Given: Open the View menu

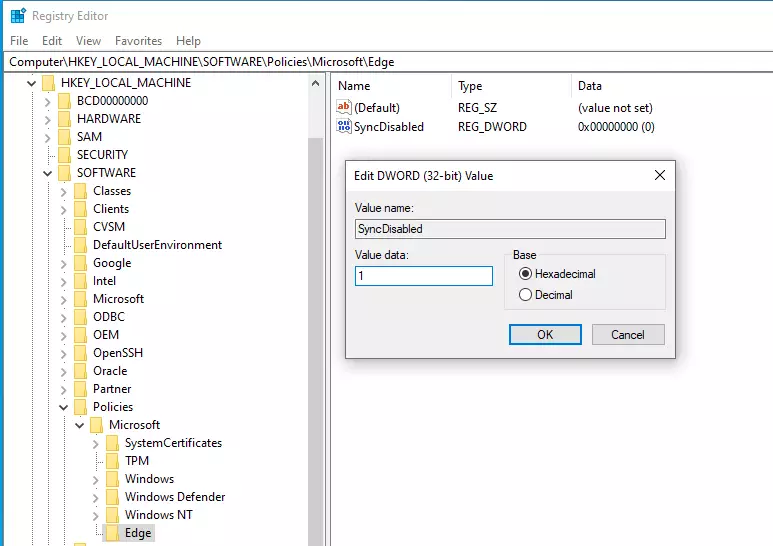Looking at the screenshot, I should coord(88,41).
